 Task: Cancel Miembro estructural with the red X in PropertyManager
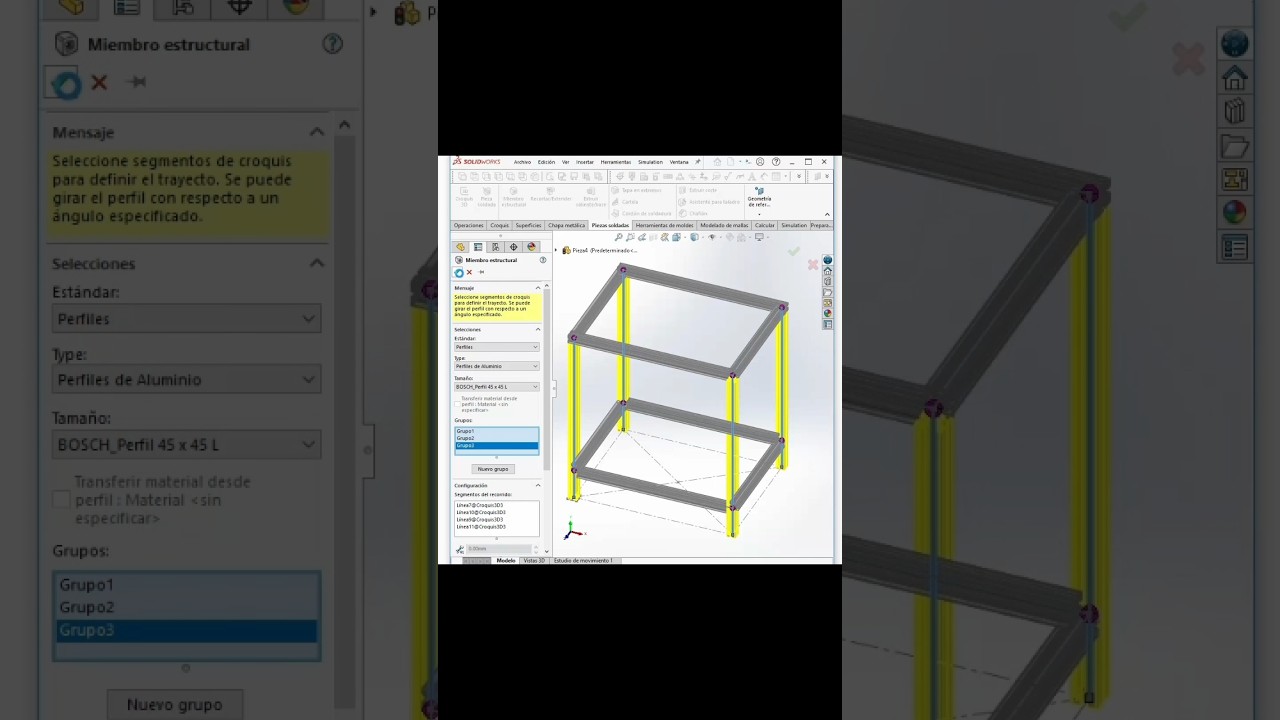tap(469, 273)
